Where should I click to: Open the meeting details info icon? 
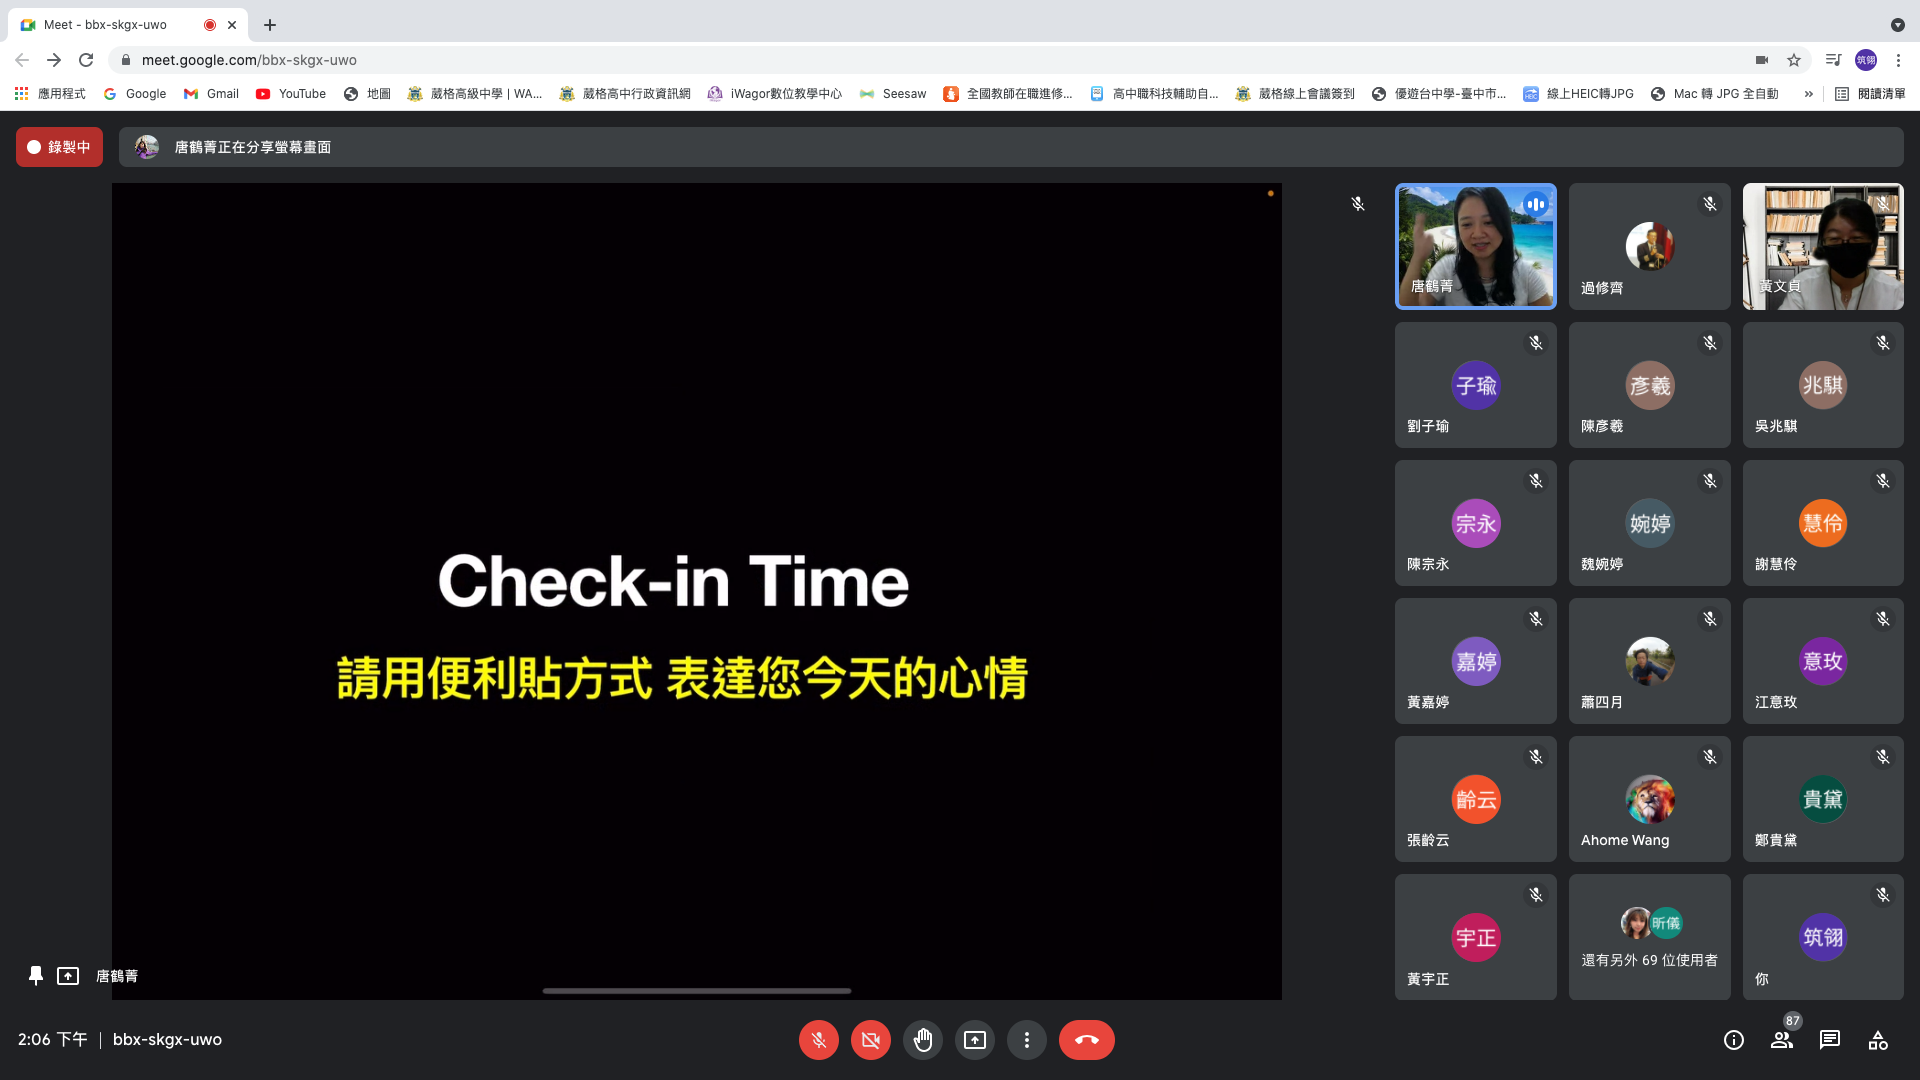coord(1733,1040)
